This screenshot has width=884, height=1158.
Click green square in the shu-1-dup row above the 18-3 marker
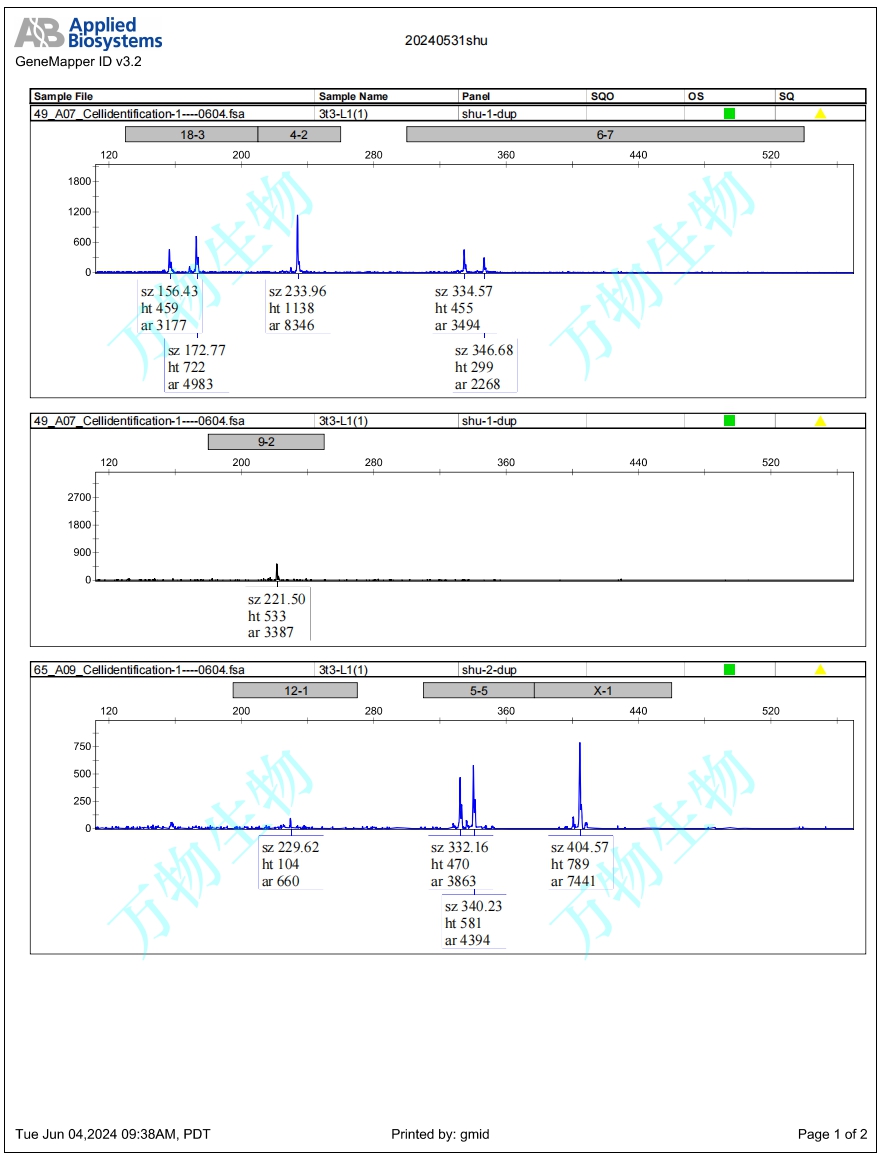(729, 114)
